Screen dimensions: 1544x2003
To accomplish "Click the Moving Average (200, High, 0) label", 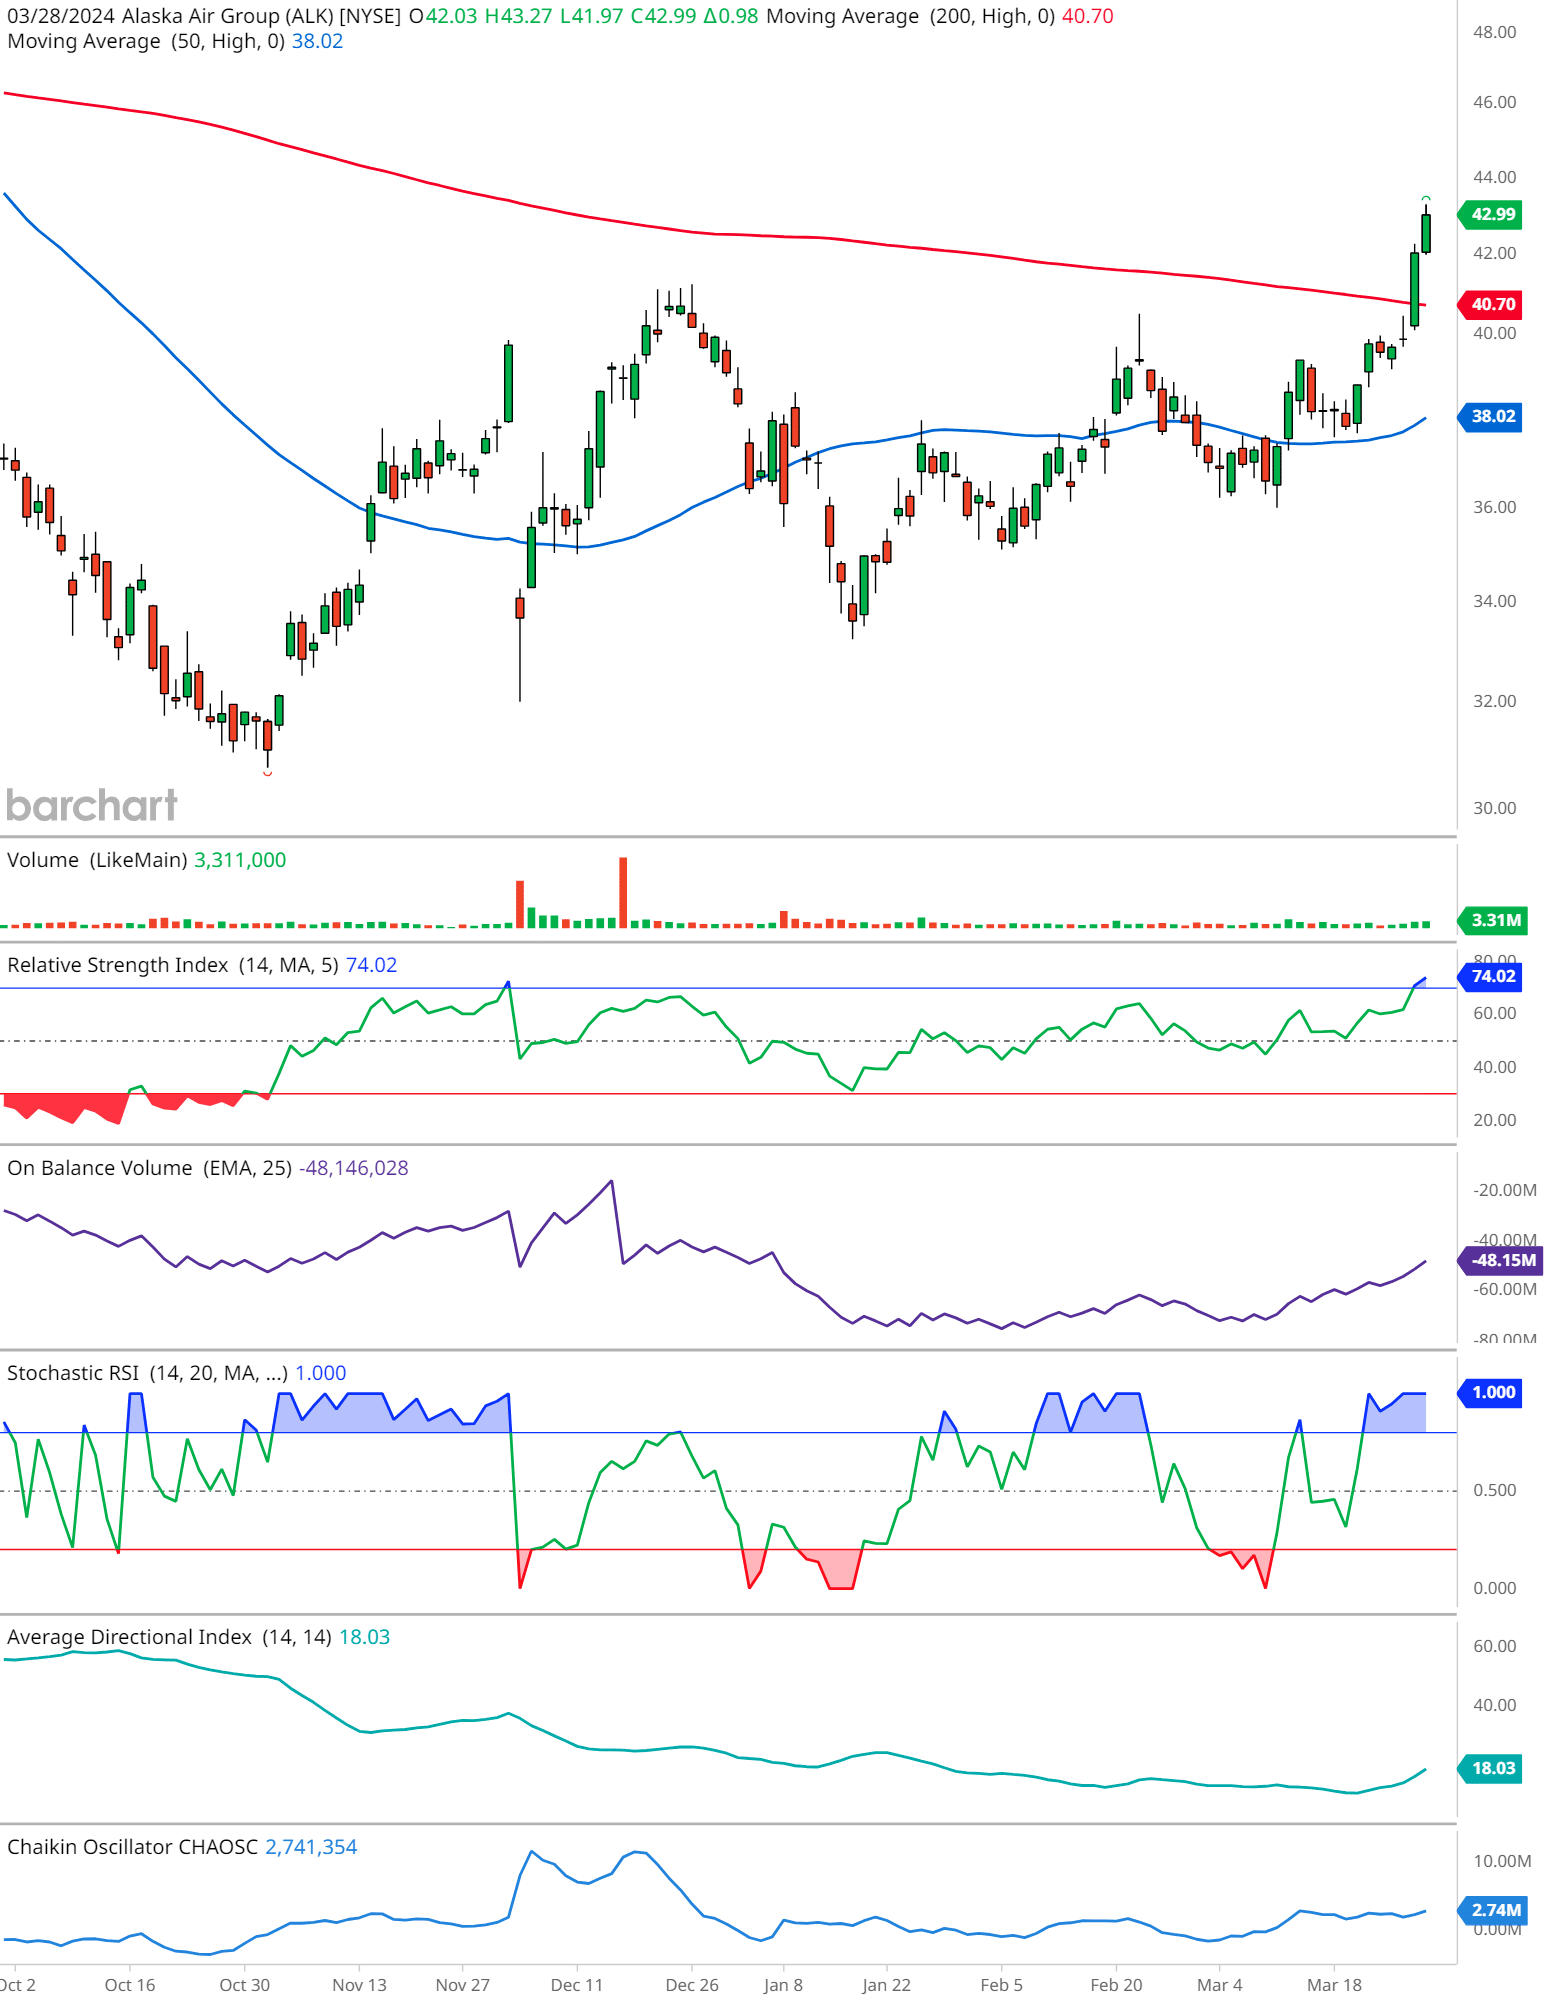I will coord(910,16).
